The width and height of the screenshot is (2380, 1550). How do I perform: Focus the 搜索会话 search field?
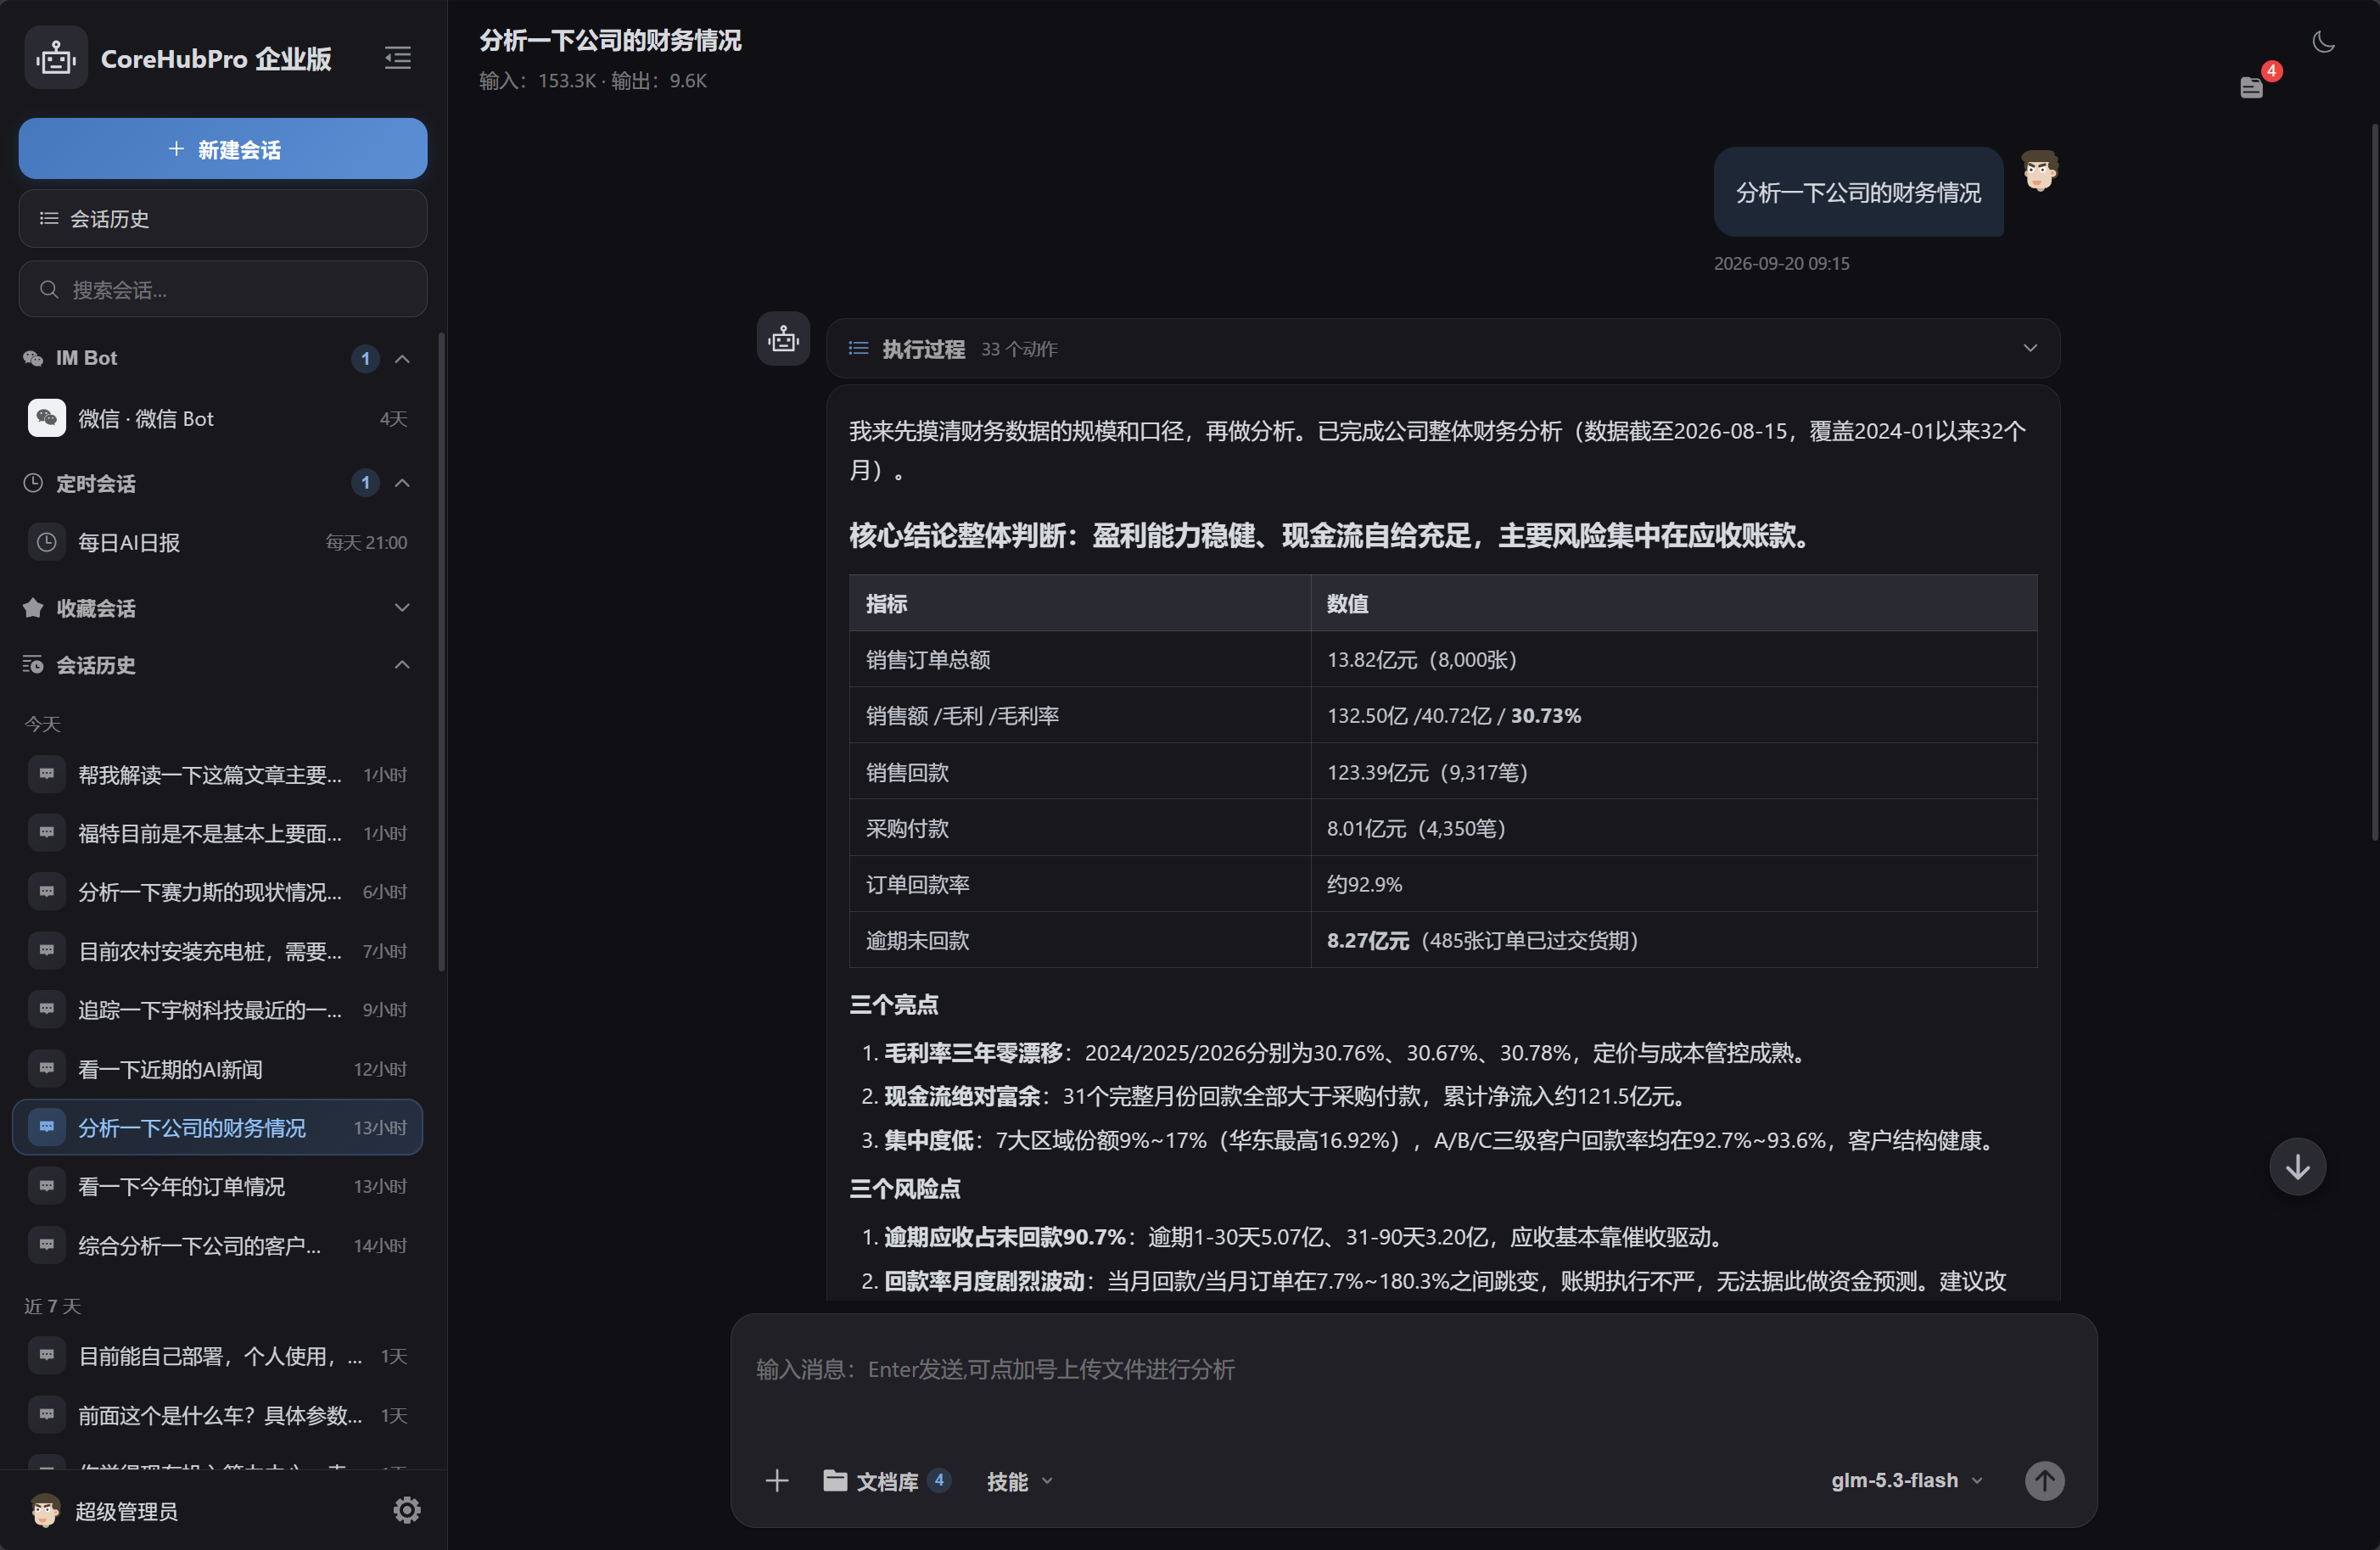(x=223, y=289)
